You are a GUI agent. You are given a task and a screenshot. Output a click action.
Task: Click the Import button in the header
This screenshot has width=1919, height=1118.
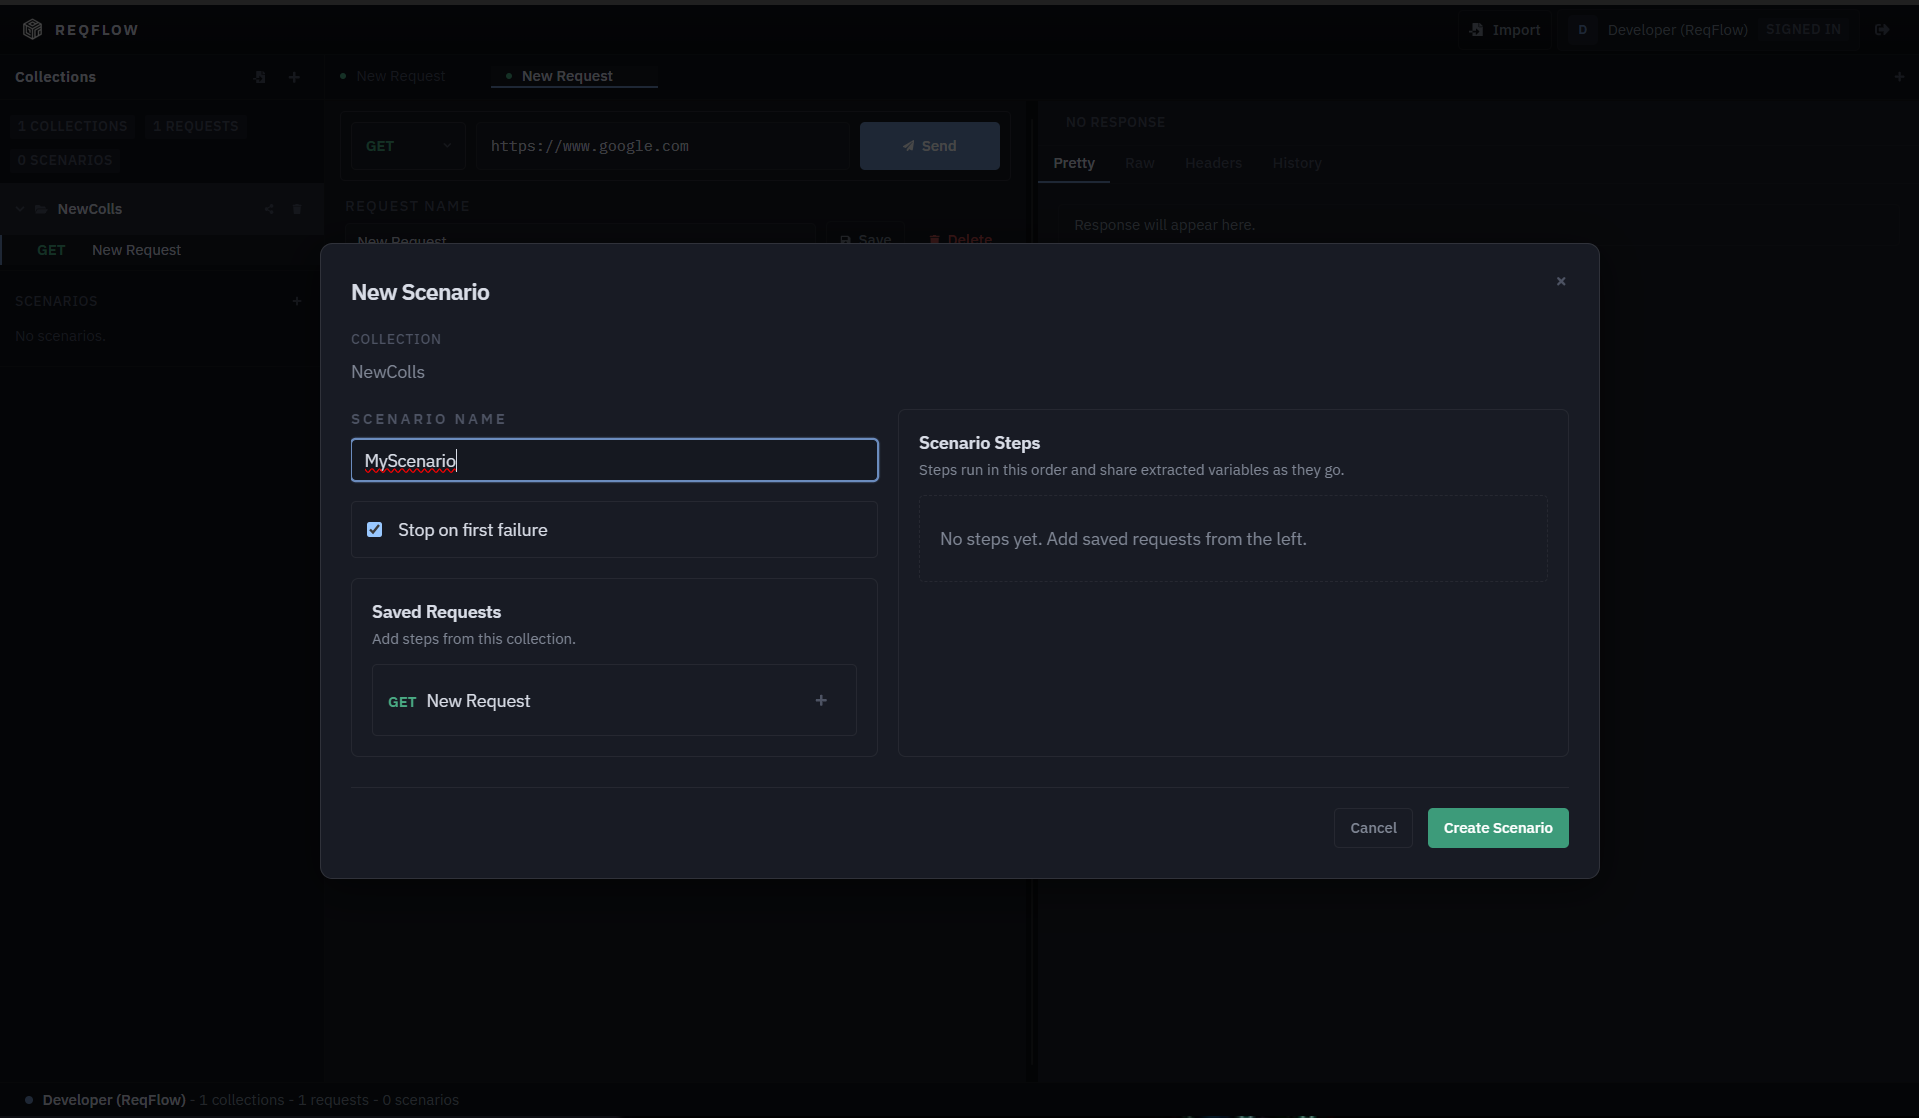coord(1504,29)
